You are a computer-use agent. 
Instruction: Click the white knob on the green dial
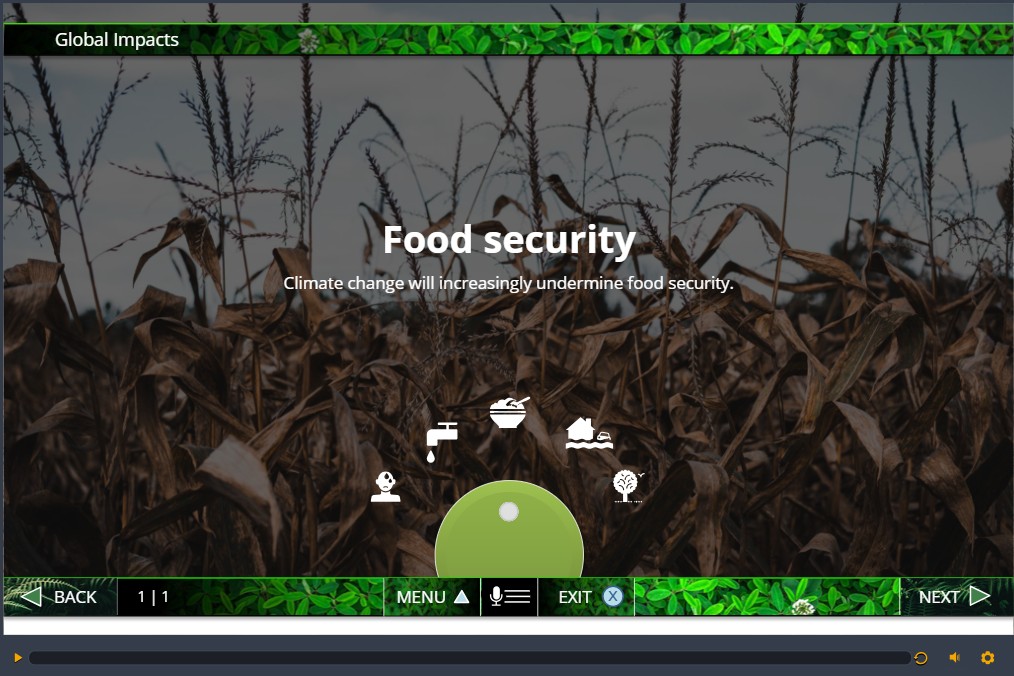(509, 512)
